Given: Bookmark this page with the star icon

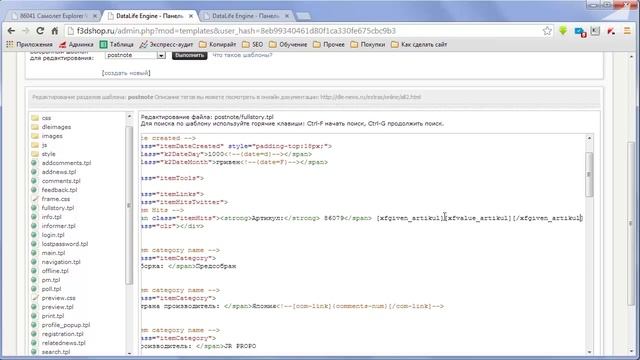Looking at the screenshot, I should (x=547, y=31).
